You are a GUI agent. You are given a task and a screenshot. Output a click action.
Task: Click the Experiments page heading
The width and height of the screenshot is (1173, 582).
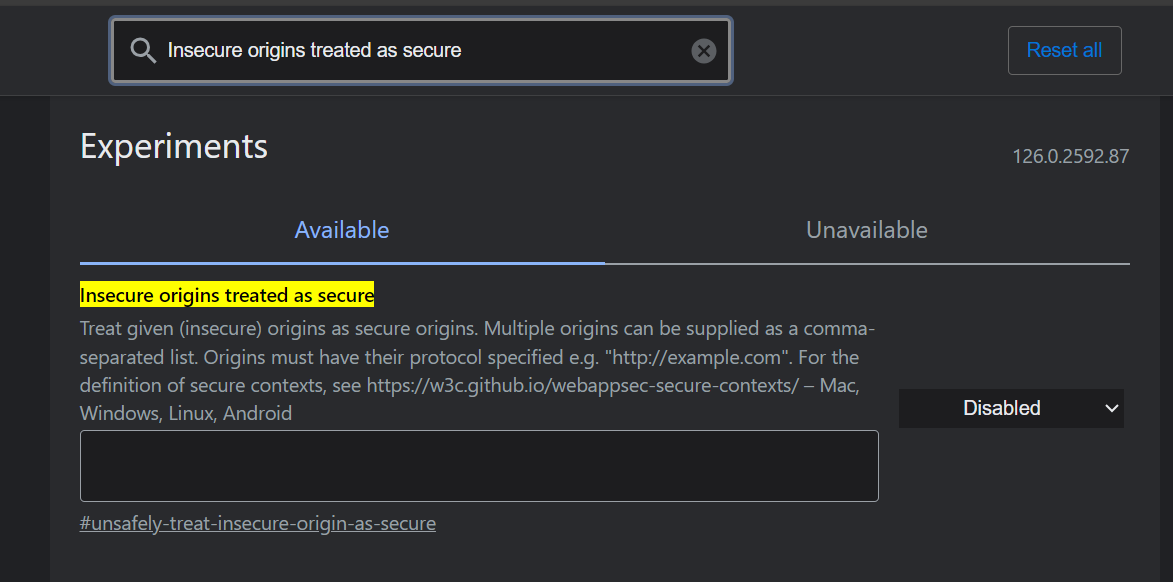[x=174, y=146]
